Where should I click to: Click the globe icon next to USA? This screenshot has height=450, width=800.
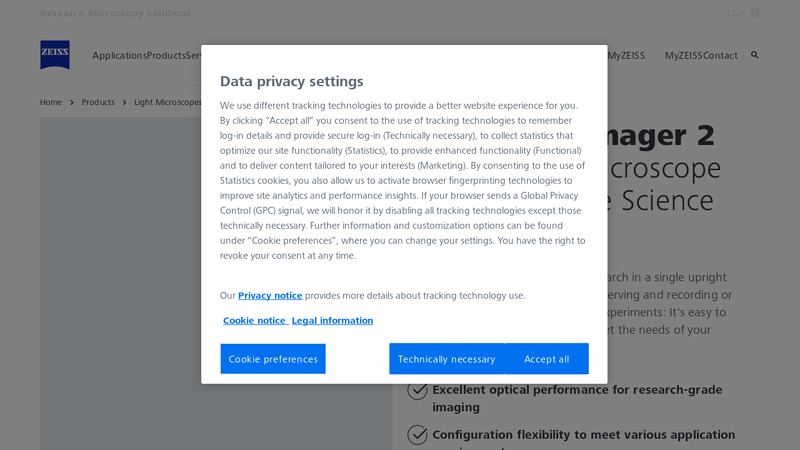coord(755,13)
